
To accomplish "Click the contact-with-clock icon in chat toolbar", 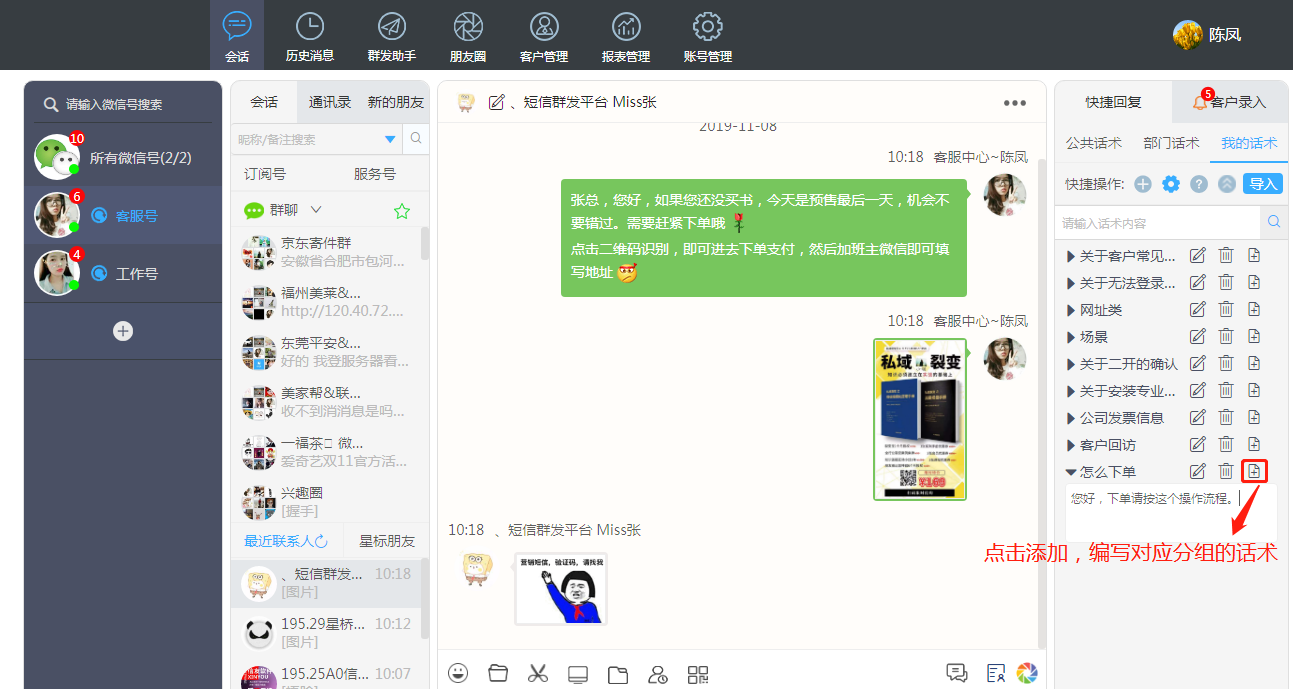I will pyautogui.click(x=658, y=674).
